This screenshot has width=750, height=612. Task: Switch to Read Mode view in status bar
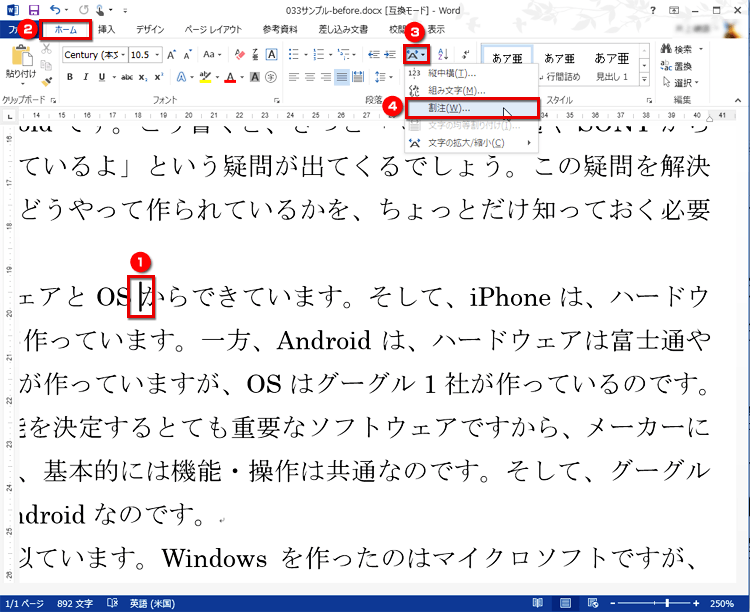(x=538, y=603)
